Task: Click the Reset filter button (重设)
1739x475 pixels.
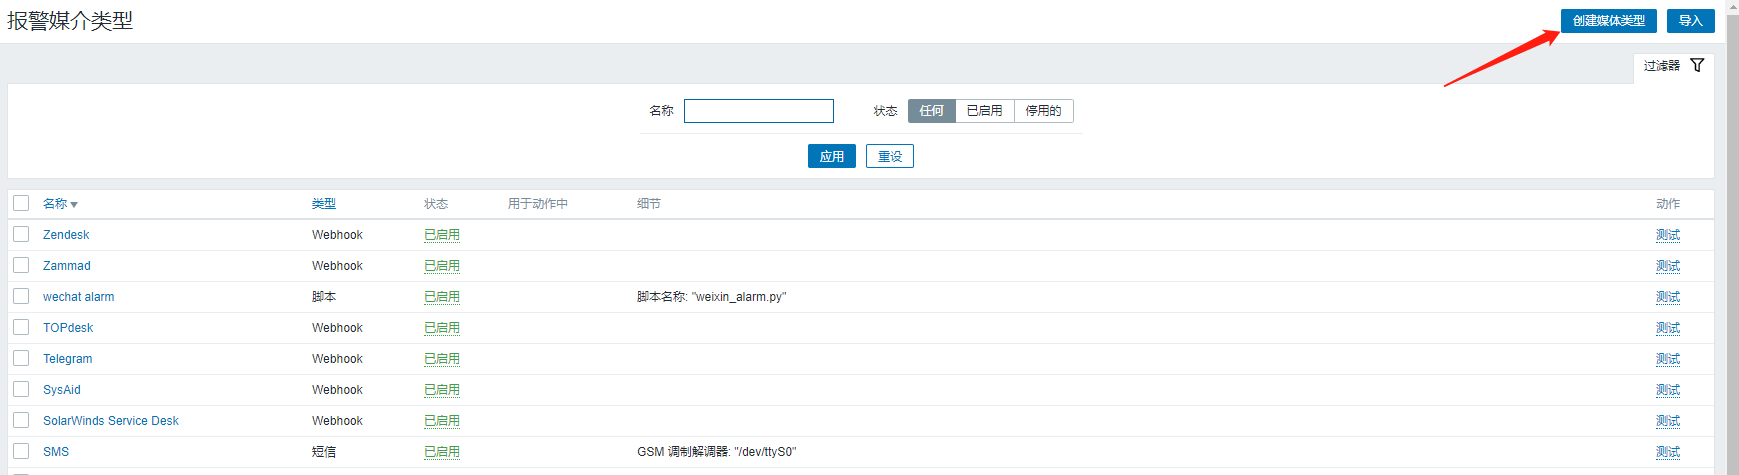Action: tap(890, 156)
